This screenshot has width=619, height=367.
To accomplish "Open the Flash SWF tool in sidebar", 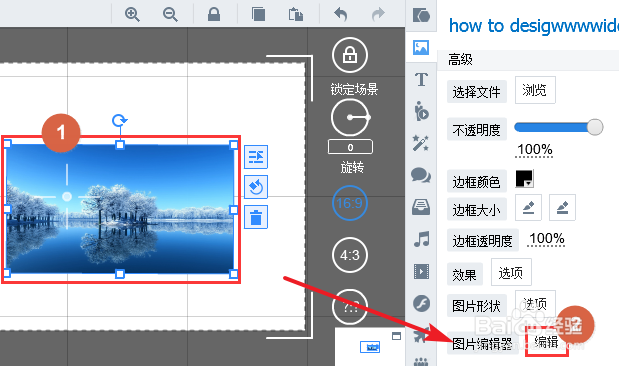I will coord(421,303).
